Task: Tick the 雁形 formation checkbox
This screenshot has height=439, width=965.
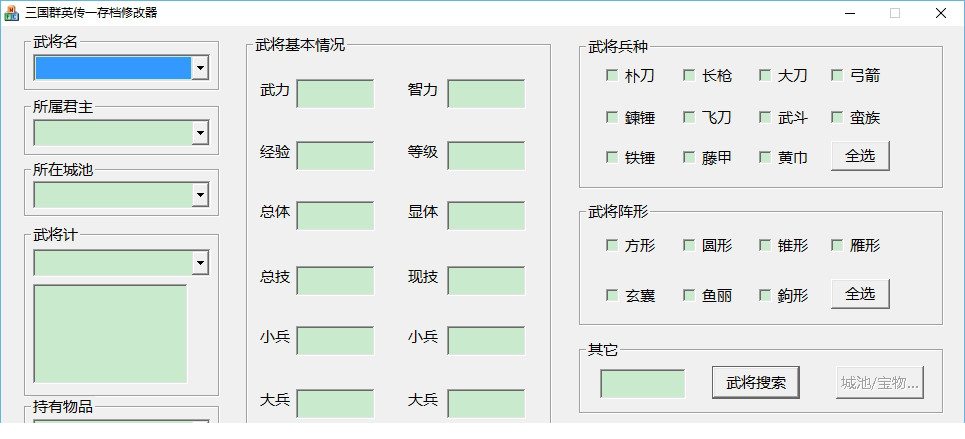Action: pos(837,245)
